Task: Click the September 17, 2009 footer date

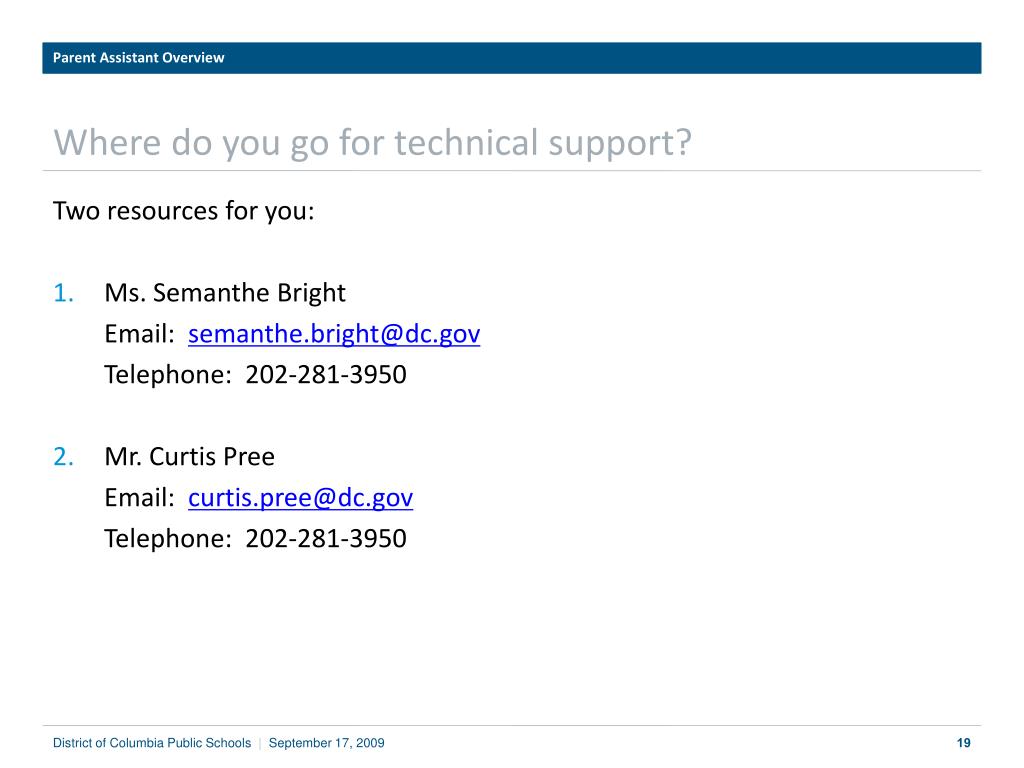Action: pos(327,743)
